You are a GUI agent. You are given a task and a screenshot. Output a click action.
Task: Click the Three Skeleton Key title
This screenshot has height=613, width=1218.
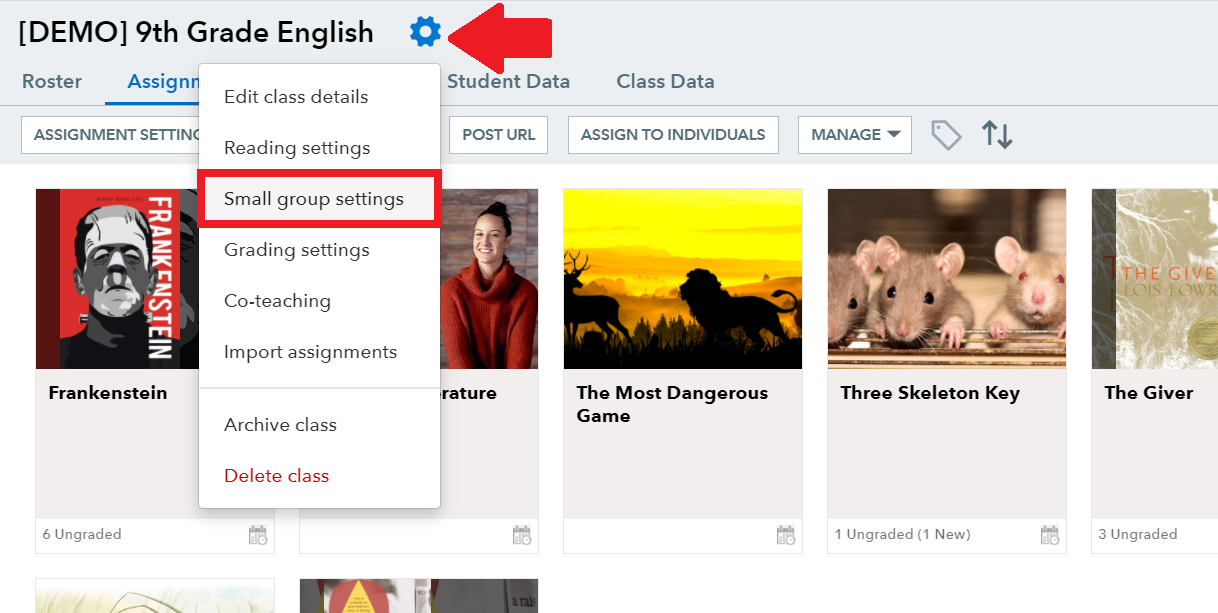[930, 393]
